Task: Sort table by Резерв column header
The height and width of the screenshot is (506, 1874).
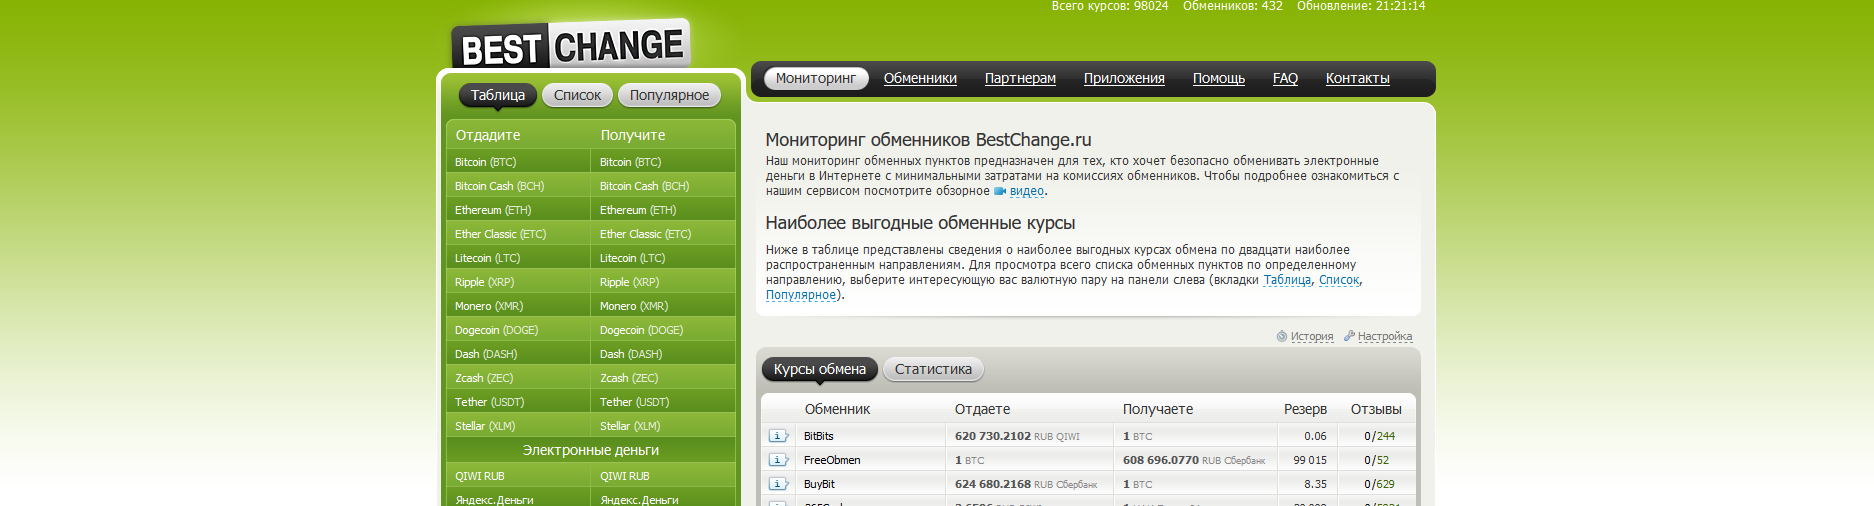Action: point(1305,409)
